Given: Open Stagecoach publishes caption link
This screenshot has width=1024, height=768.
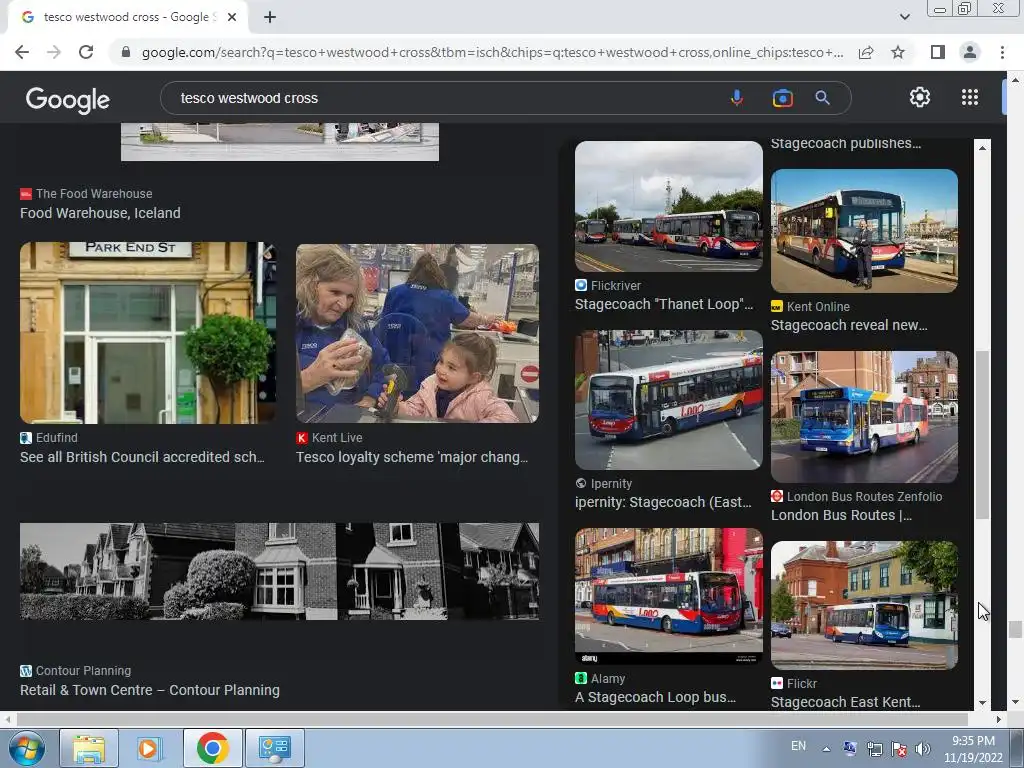Looking at the screenshot, I should [846, 144].
